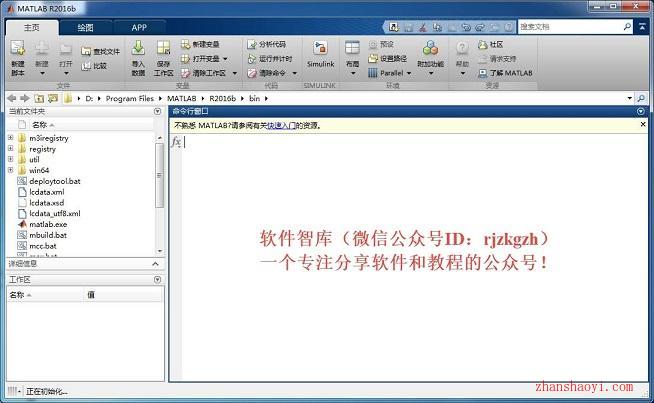Image resolution: width=654 pixels, height=403 pixels.
Task: Click the cut (scissors) quick access icon
Action: 423,28
